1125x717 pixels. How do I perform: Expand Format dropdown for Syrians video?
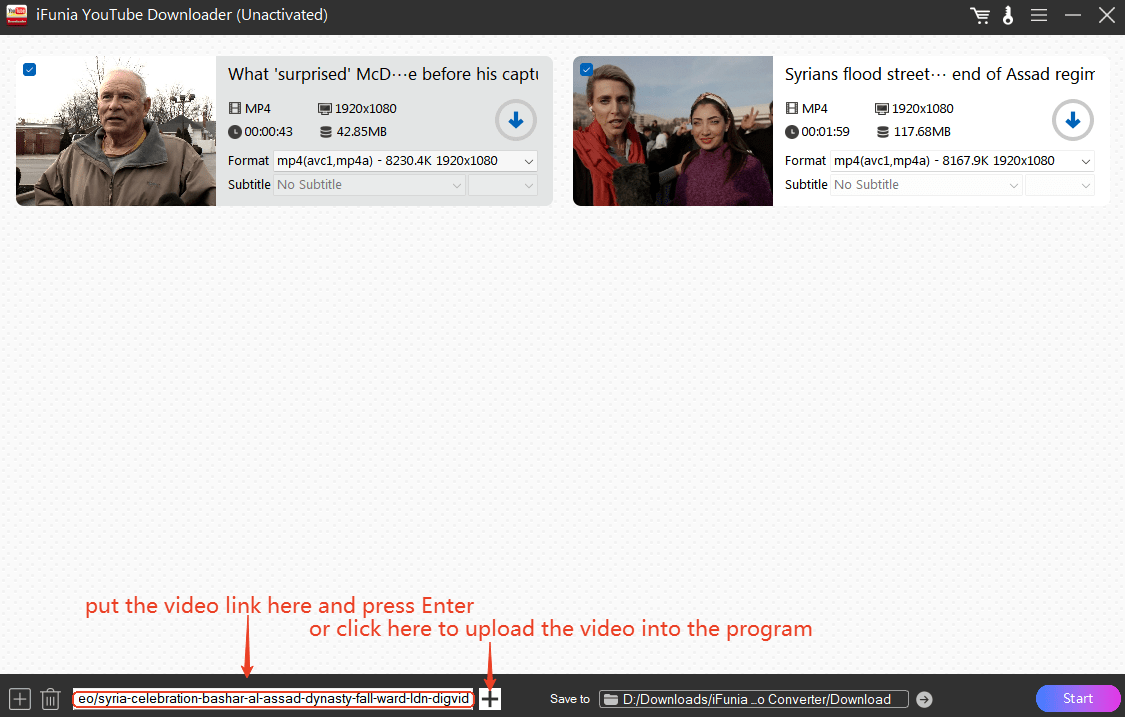962,161
